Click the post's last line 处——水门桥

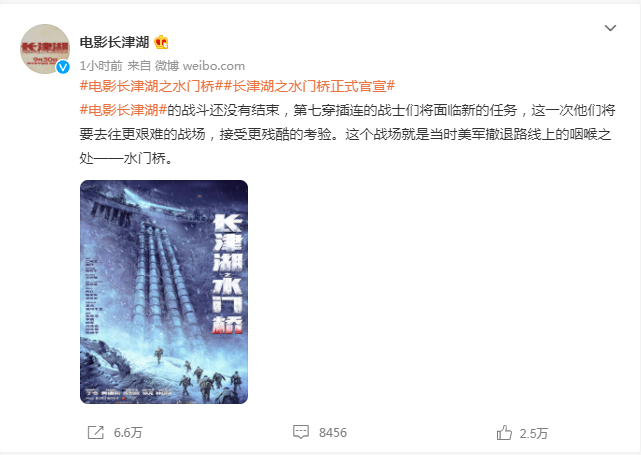click(126, 158)
